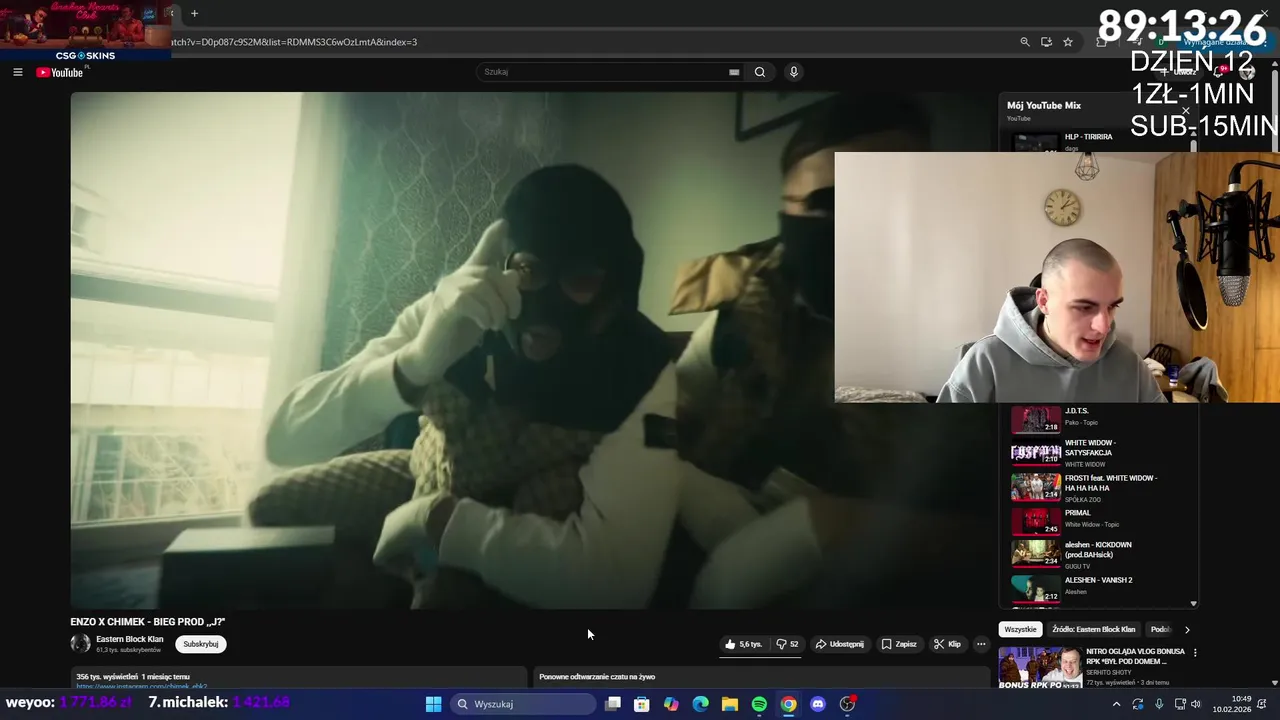Save the video with Zapisz
The height and width of the screenshot is (720, 1280).
point(898,644)
